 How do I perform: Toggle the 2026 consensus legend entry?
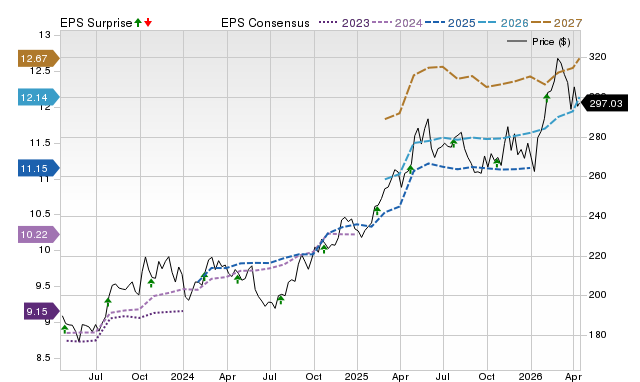click(x=503, y=23)
